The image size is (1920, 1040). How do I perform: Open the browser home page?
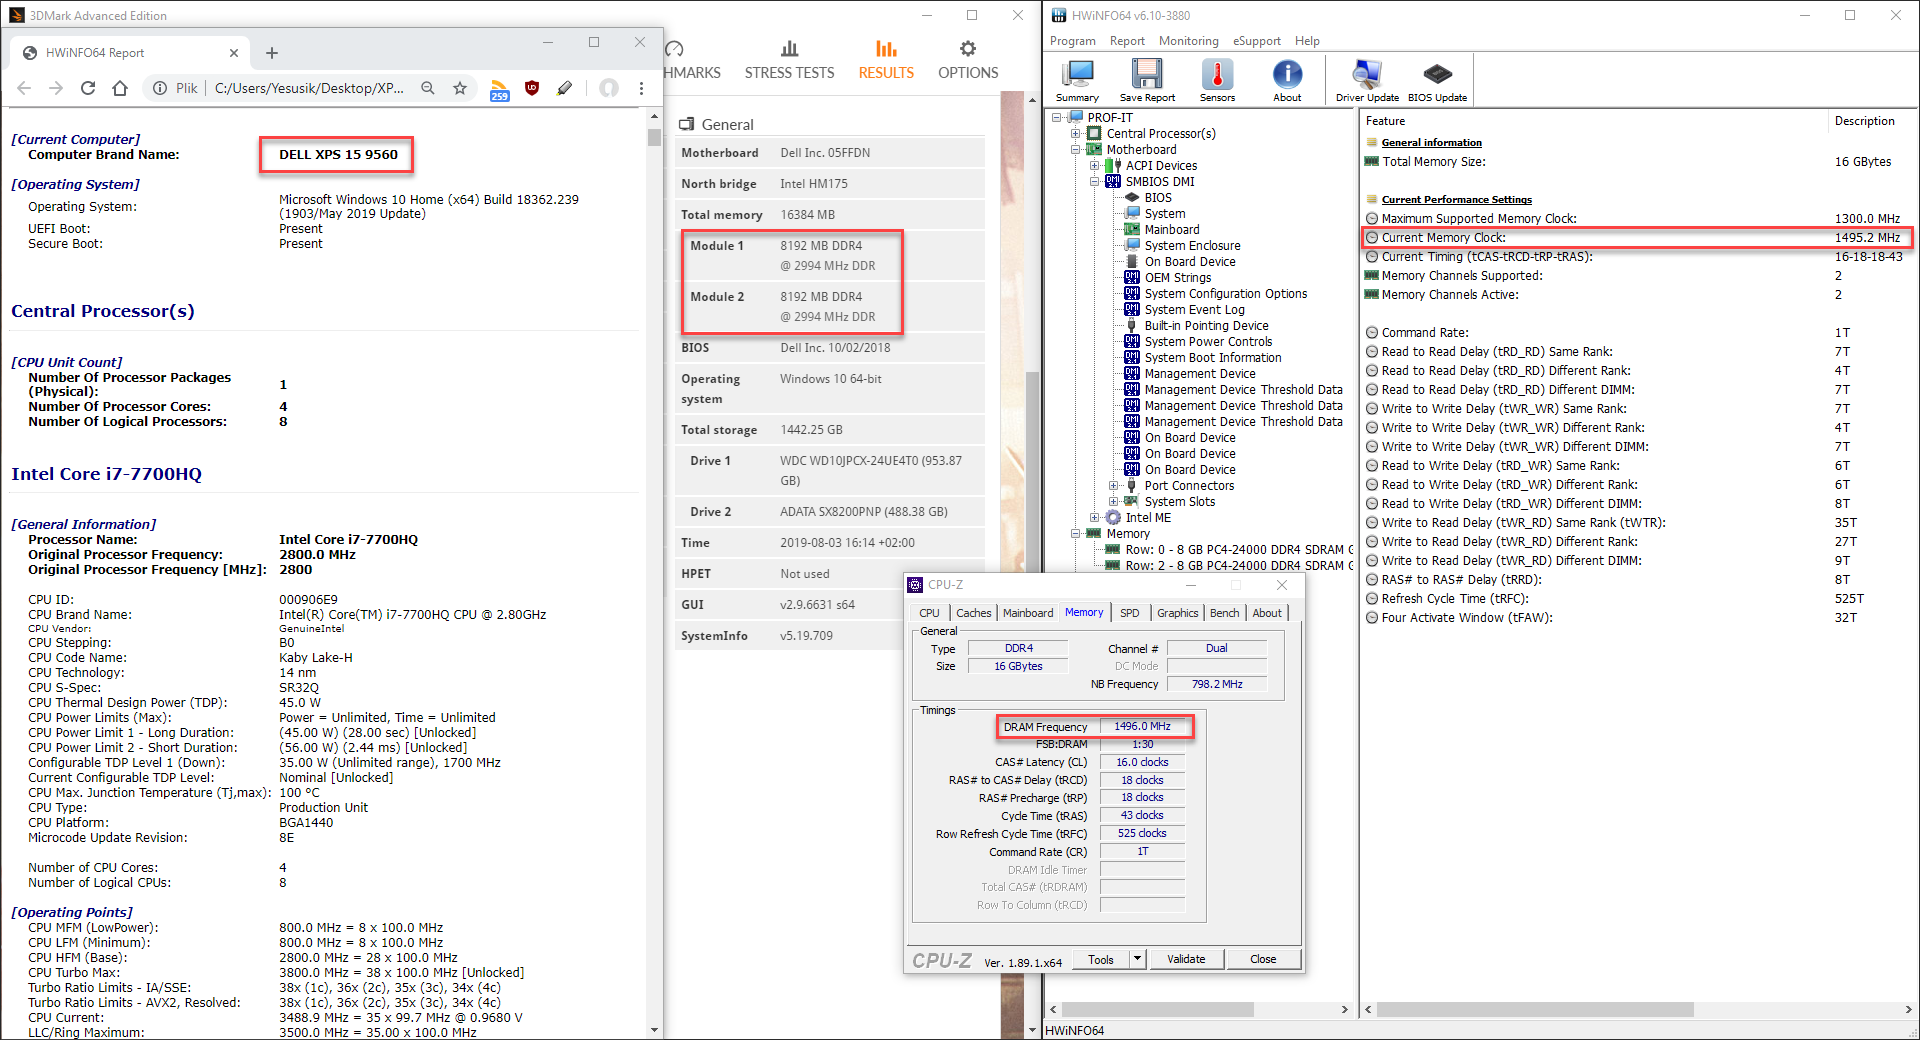(x=120, y=88)
